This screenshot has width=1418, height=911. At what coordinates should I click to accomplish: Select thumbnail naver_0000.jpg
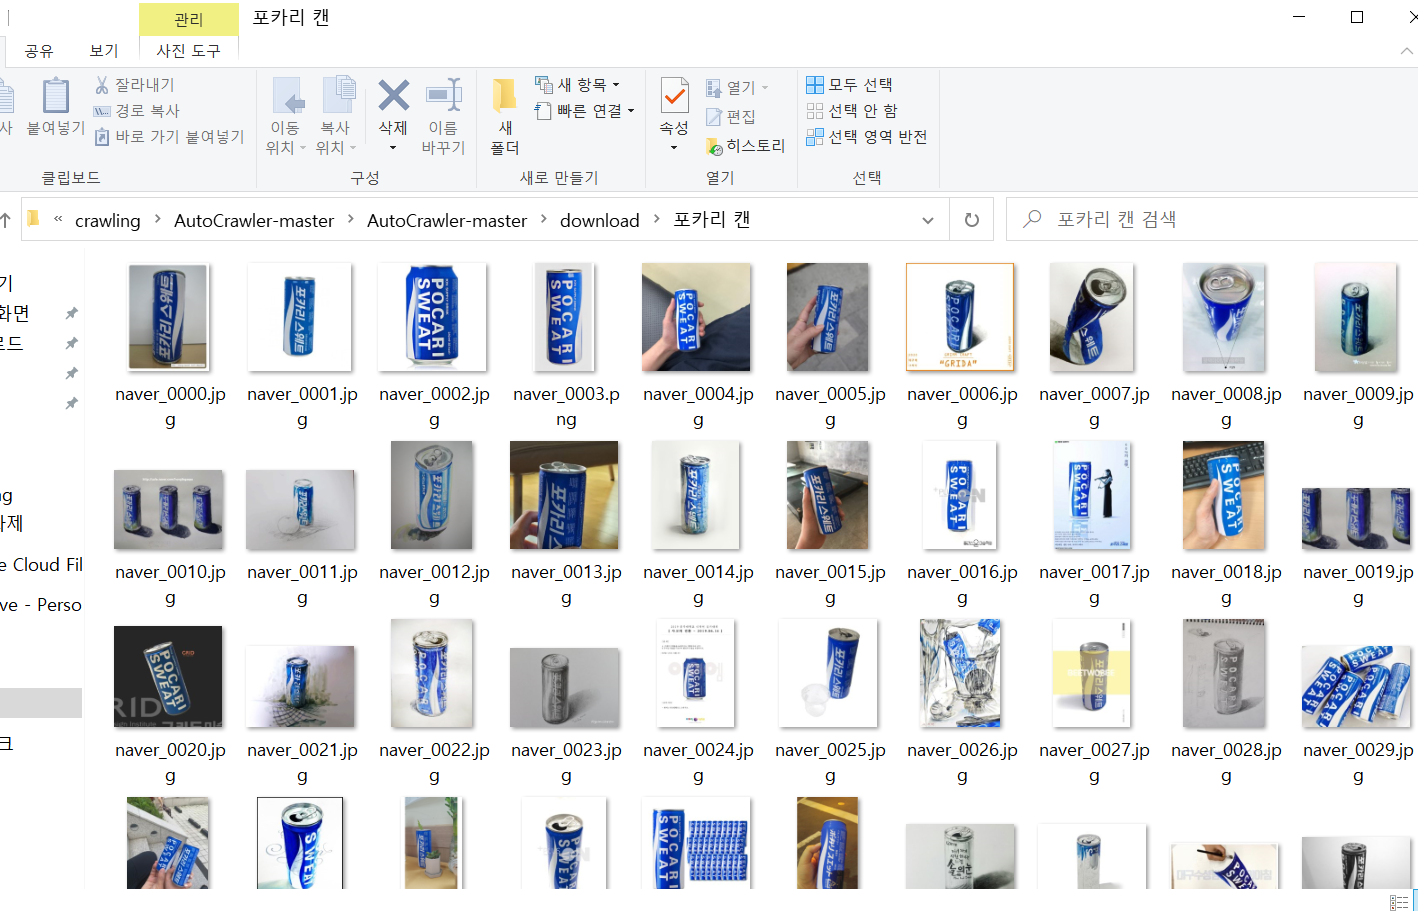(x=168, y=317)
